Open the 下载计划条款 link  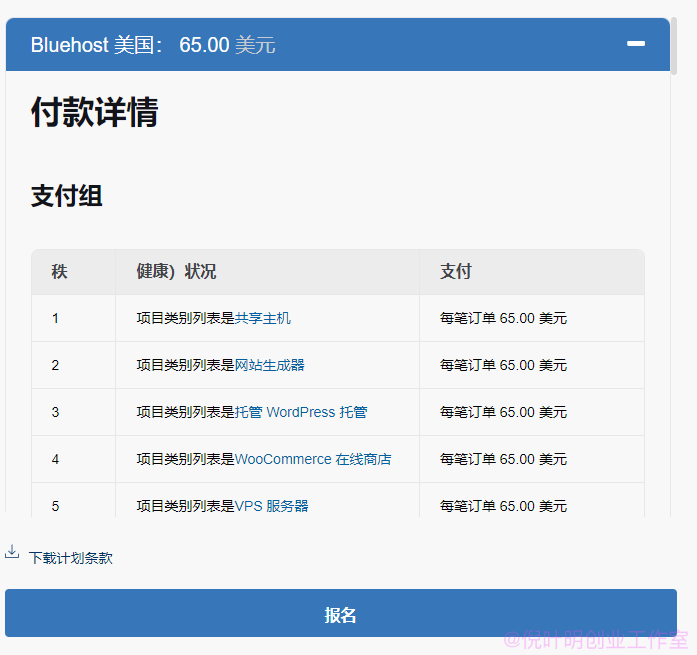coord(71,558)
